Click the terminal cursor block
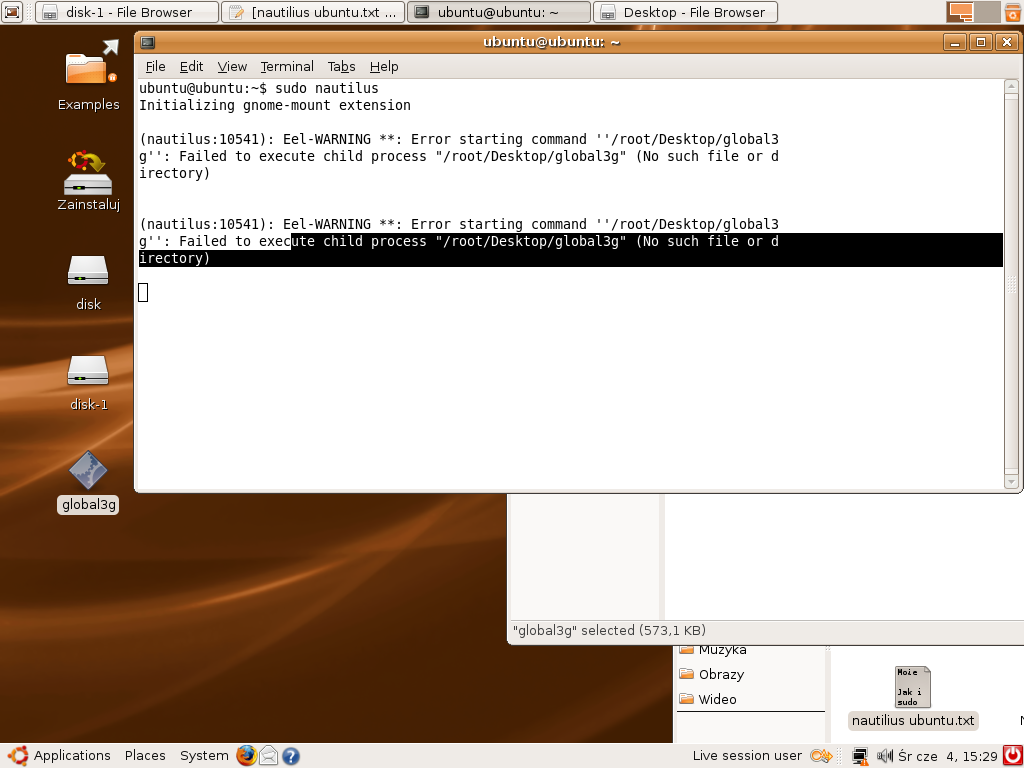1024x768 pixels. click(x=143, y=292)
